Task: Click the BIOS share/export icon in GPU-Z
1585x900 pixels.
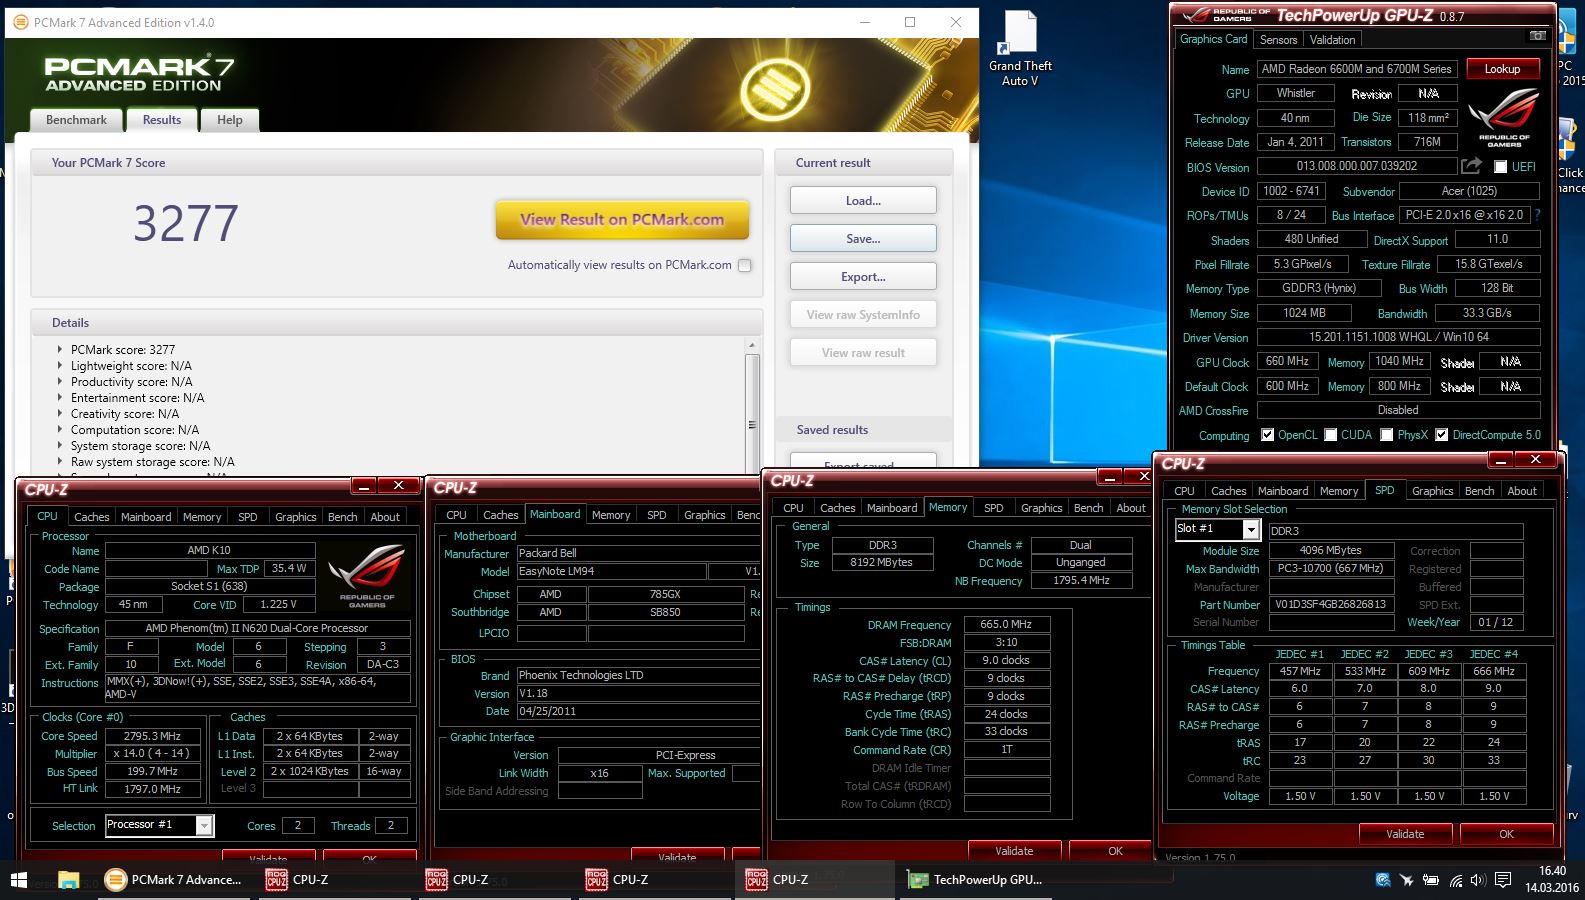Action: coord(1471,166)
